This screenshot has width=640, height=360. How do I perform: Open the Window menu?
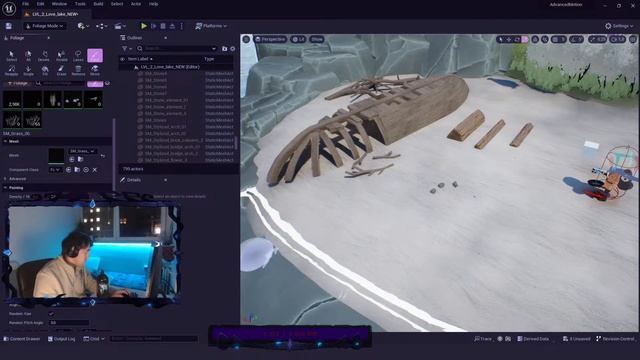click(x=59, y=4)
